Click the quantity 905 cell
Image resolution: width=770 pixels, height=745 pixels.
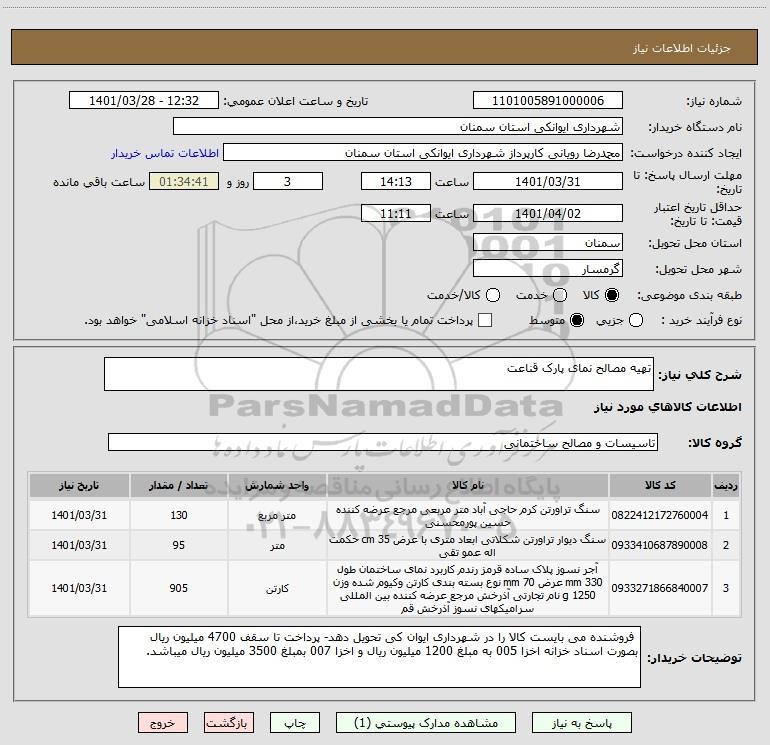[179, 588]
